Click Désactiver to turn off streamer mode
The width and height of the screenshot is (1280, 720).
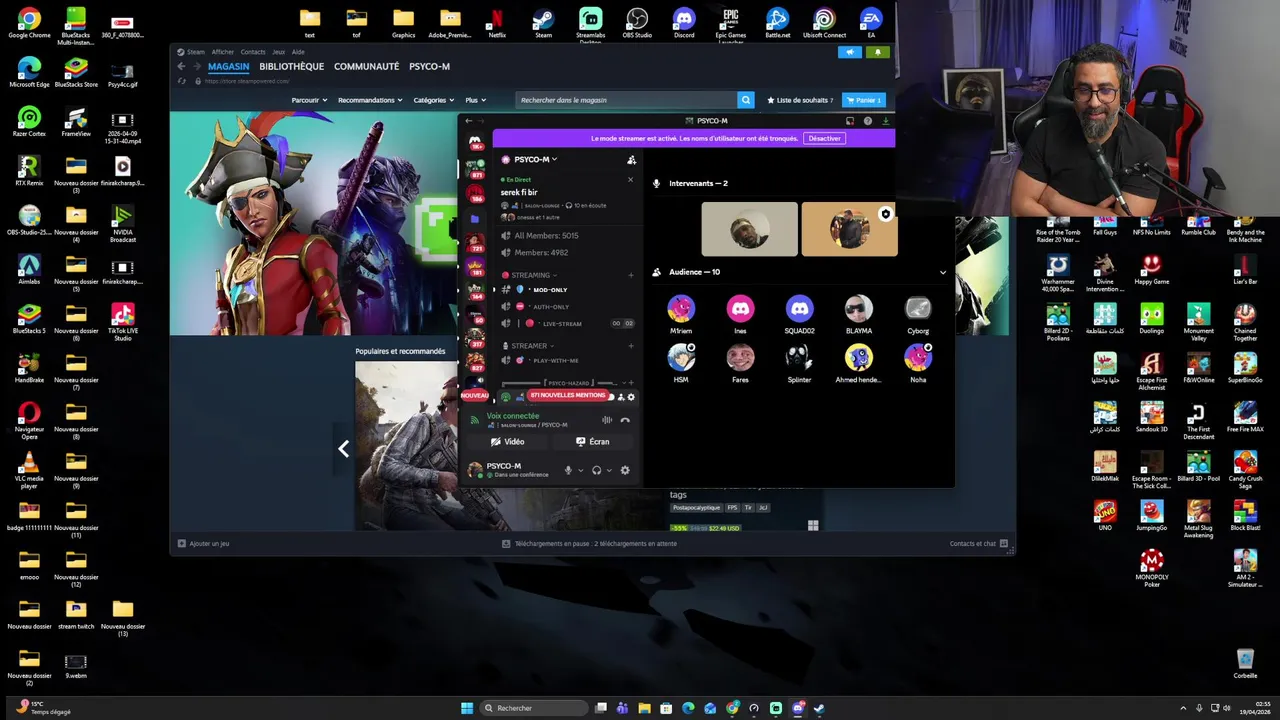(825, 138)
